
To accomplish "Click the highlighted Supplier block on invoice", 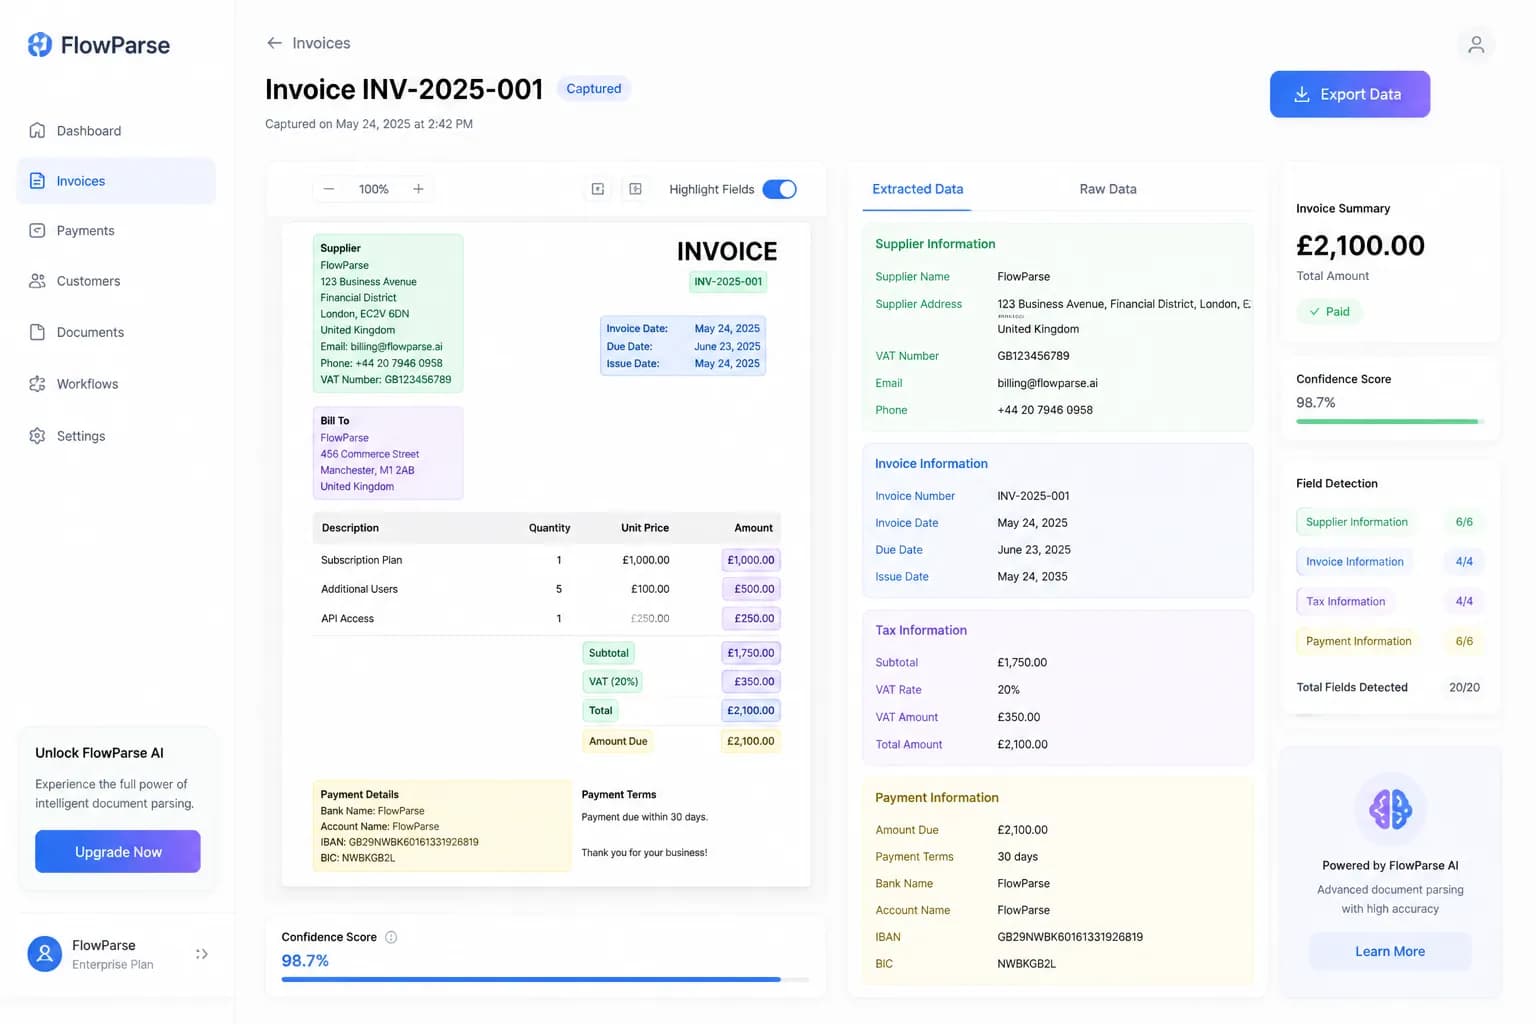I will tap(388, 313).
